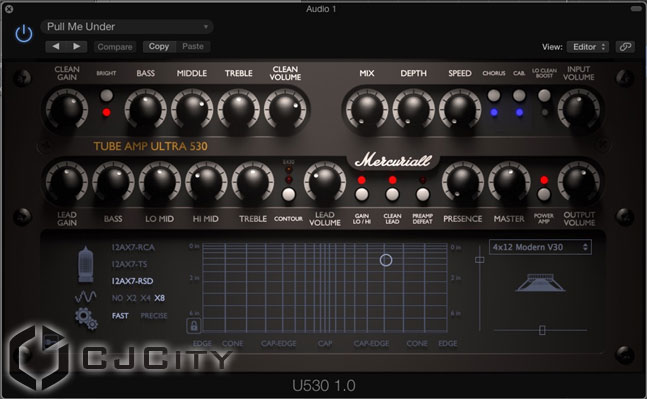647x399 pixels.
Task: Click the Lead Gain knob
Action: tap(67, 182)
